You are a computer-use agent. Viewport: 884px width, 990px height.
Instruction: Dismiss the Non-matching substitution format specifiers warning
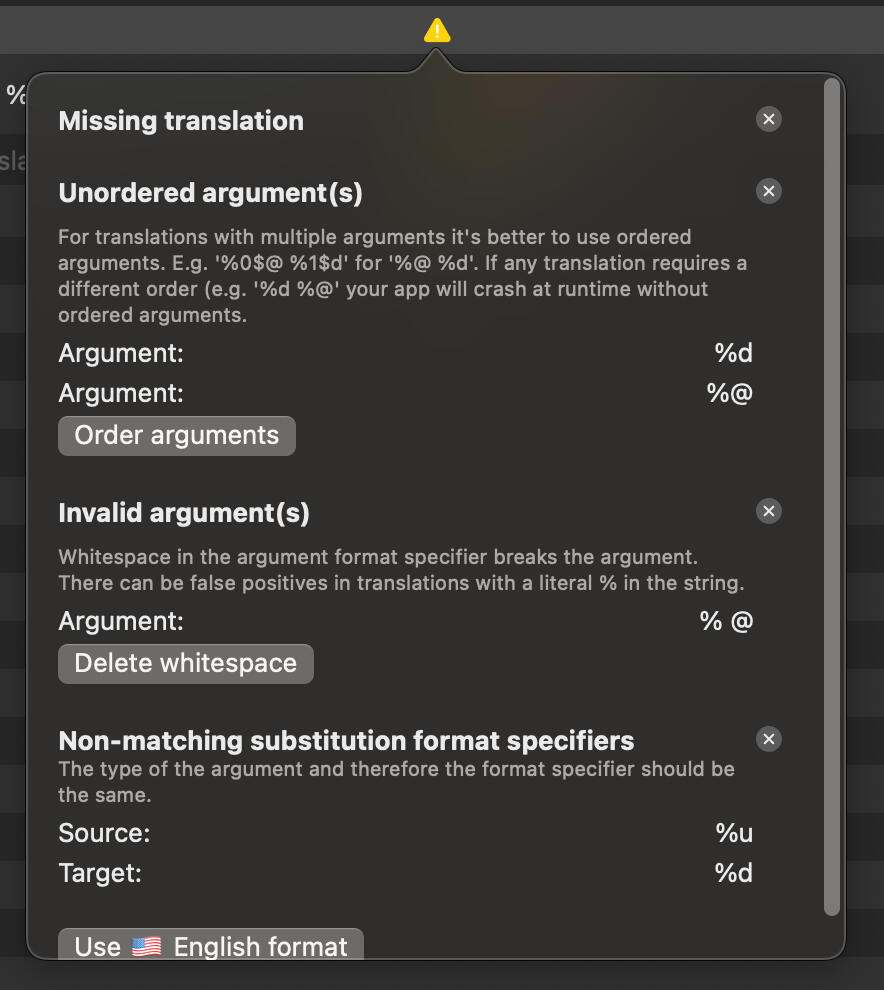[768, 739]
